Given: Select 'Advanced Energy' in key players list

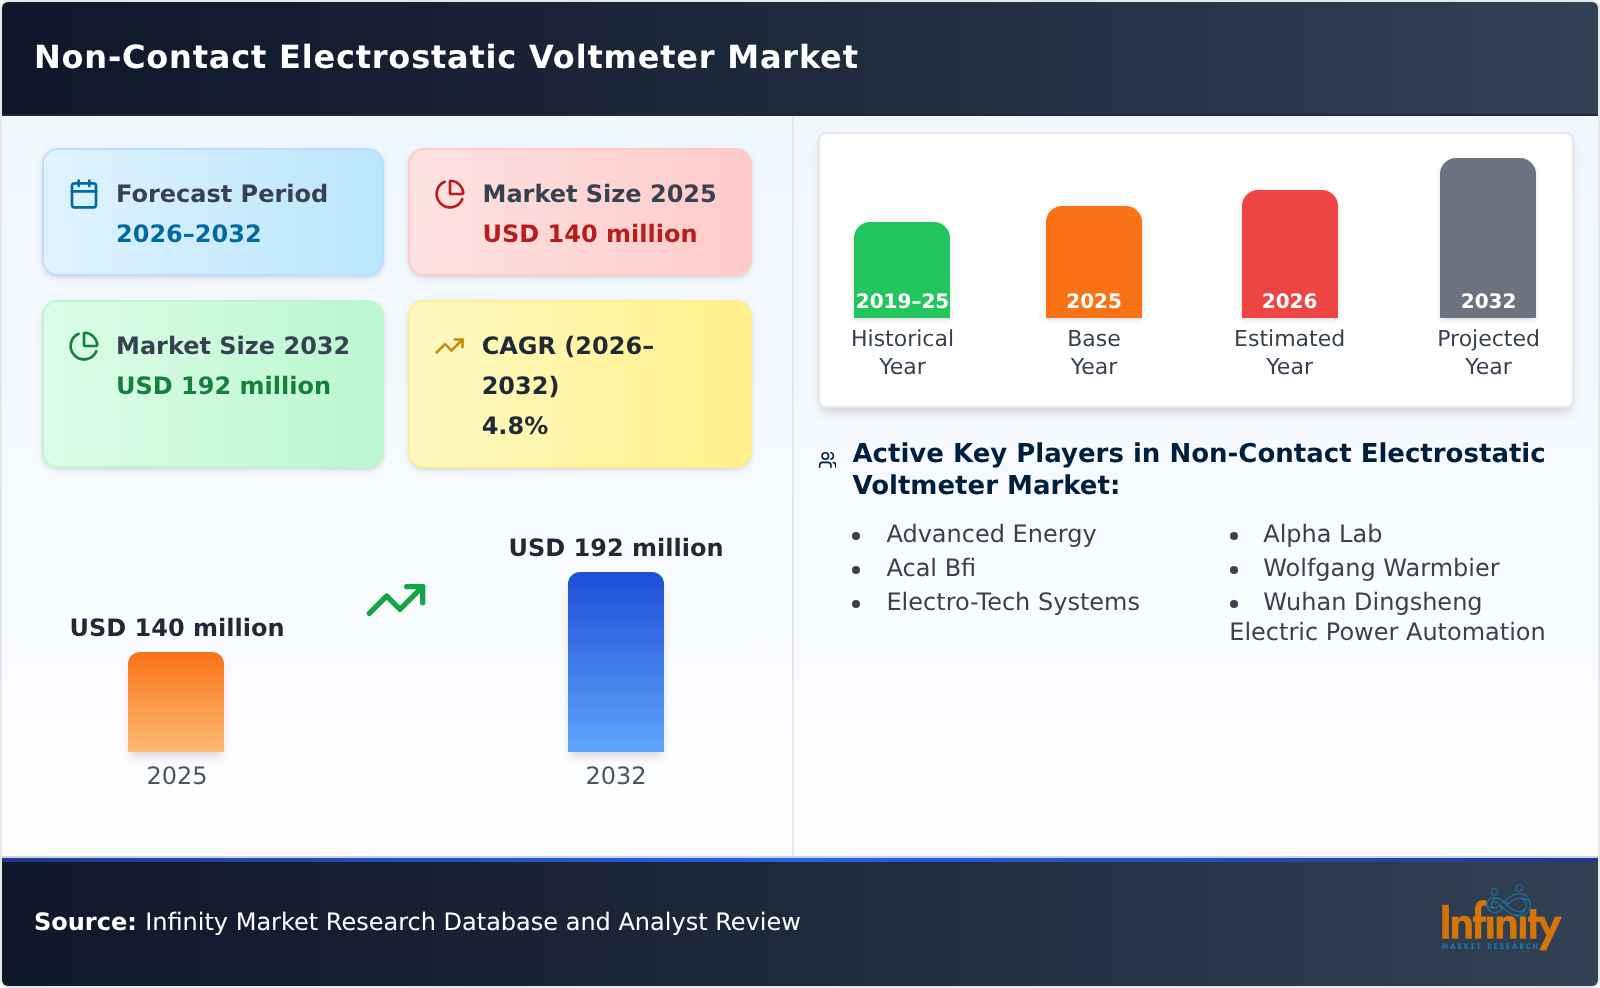Looking at the screenshot, I should click(991, 534).
